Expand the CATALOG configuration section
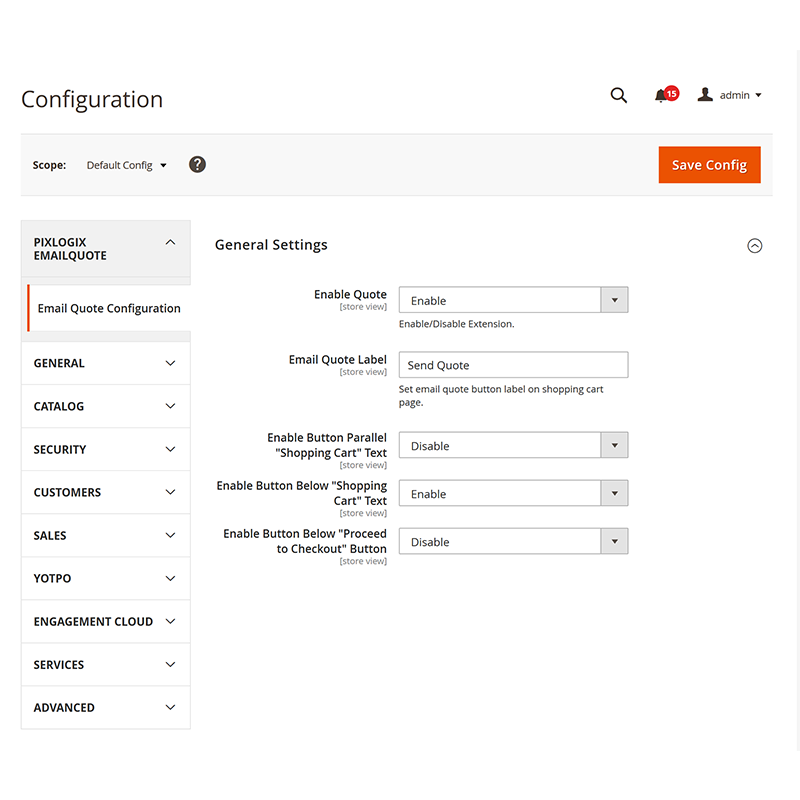This screenshot has height=800, width=800. point(105,406)
